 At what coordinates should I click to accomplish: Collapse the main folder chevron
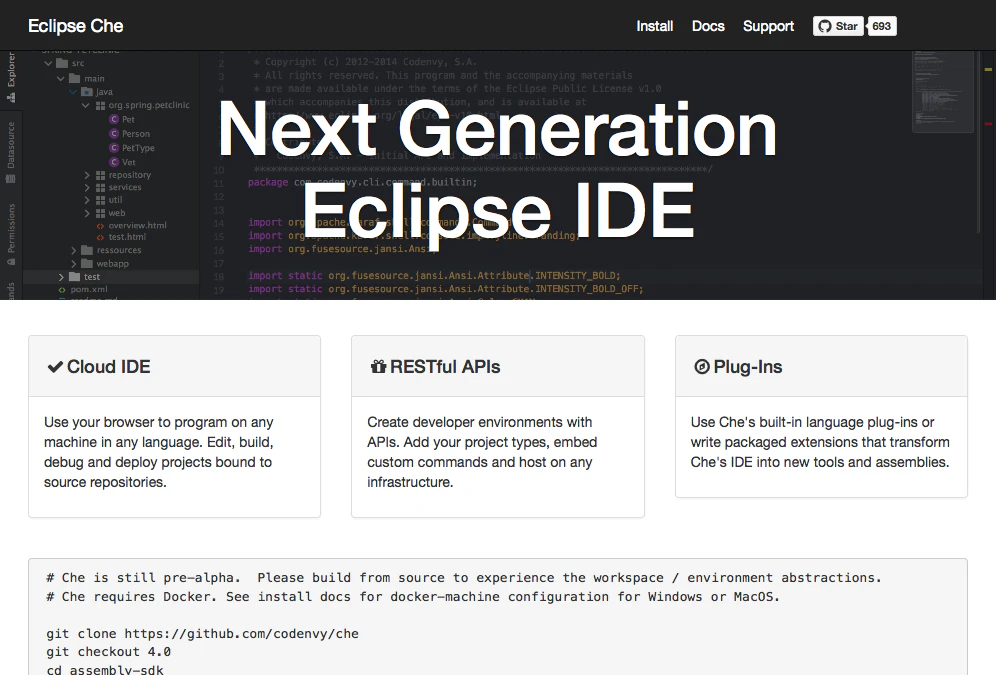[x=61, y=79]
